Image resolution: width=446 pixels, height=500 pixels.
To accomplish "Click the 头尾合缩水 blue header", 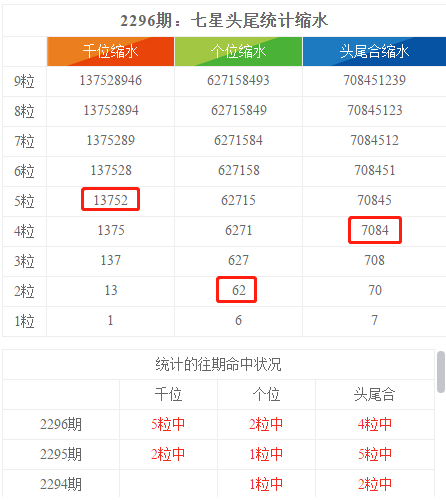I will [374, 51].
